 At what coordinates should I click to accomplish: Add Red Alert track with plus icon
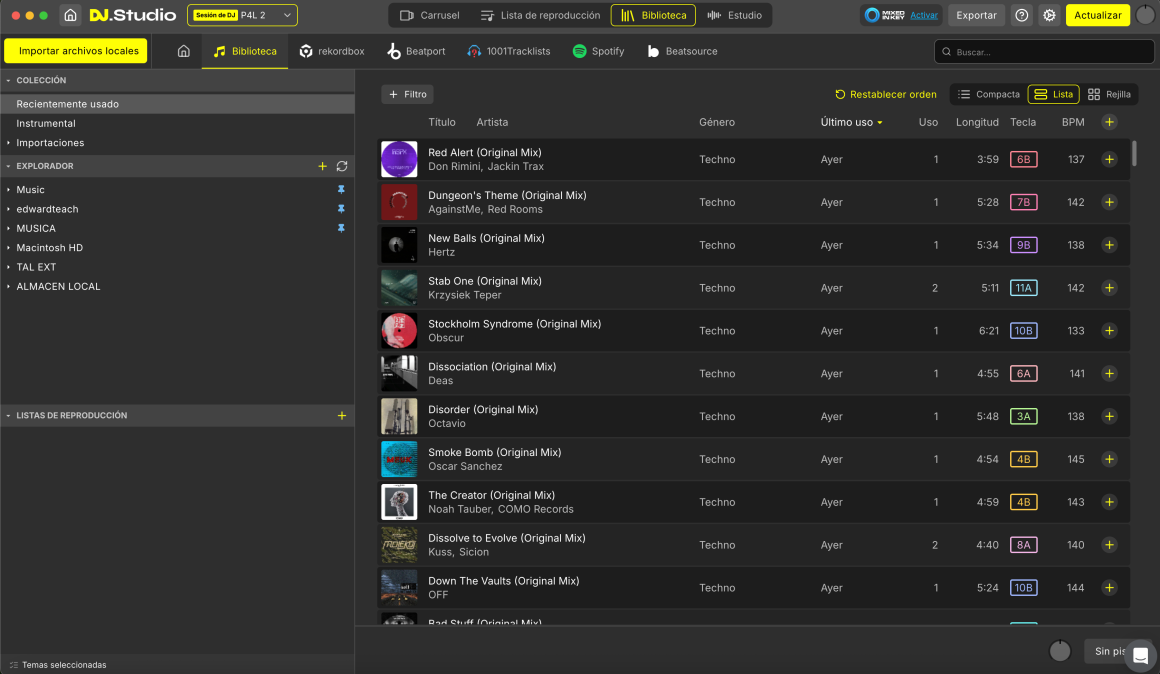(x=1109, y=159)
